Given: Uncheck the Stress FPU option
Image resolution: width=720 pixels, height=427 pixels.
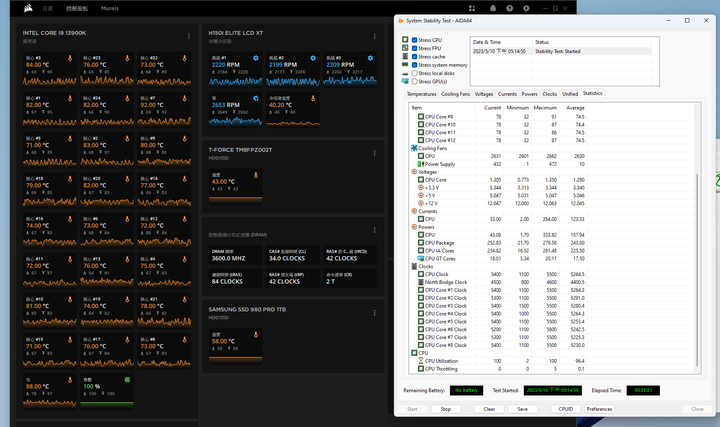Looking at the screenshot, I should coord(415,48).
